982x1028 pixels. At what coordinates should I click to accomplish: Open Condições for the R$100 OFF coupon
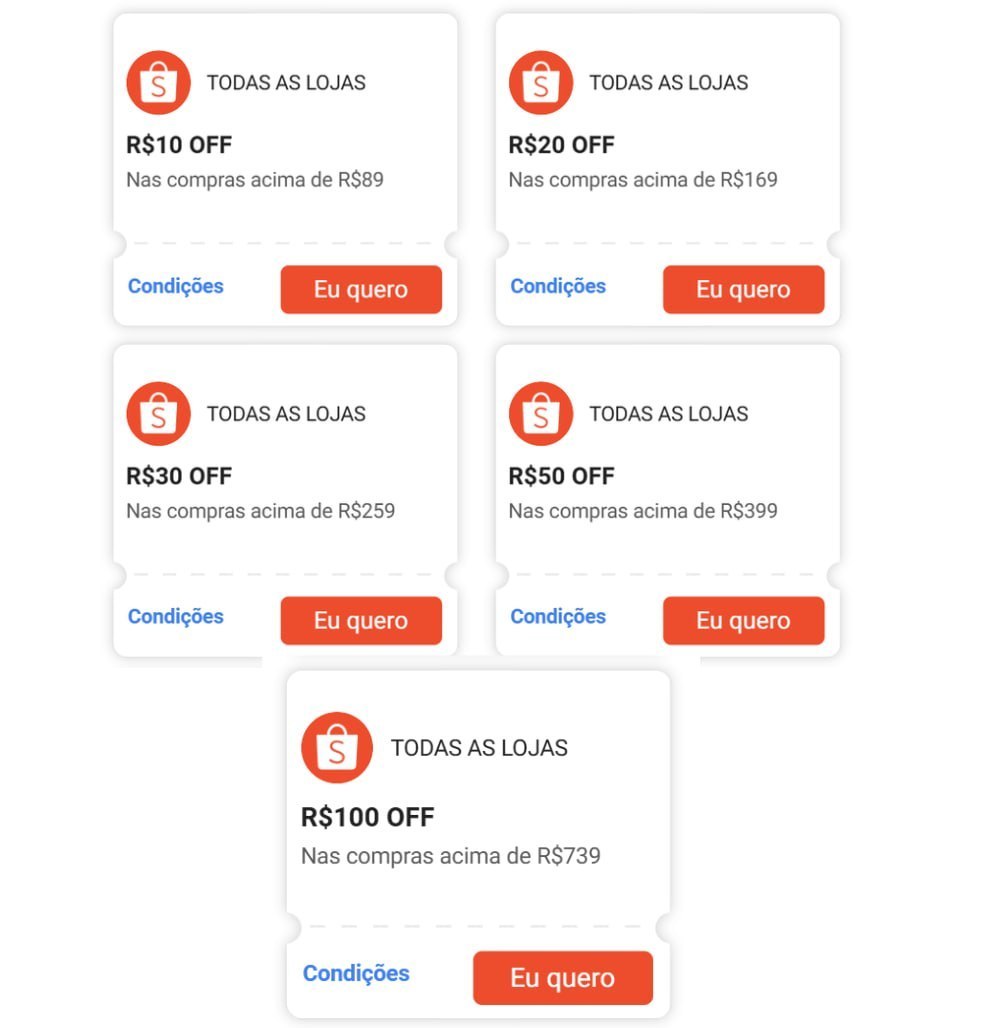[356, 974]
